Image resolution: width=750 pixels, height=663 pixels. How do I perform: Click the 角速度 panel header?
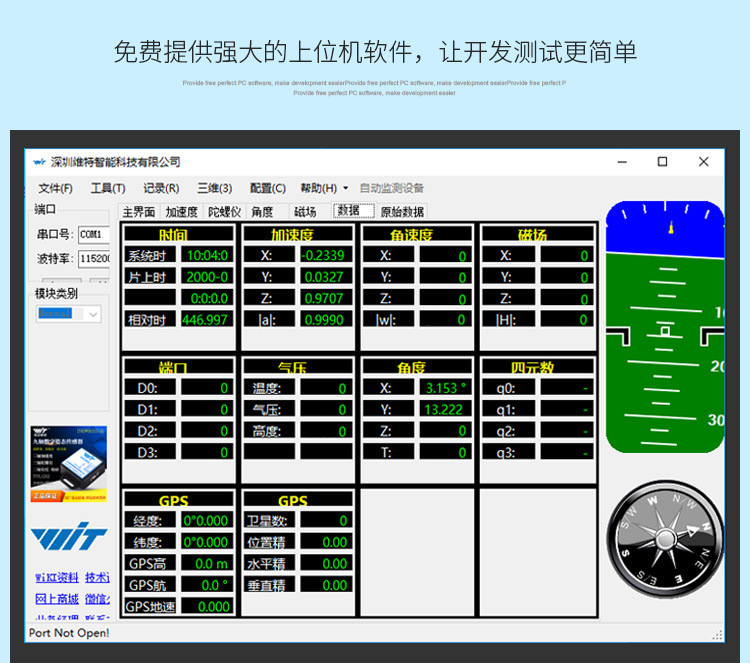click(417, 233)
